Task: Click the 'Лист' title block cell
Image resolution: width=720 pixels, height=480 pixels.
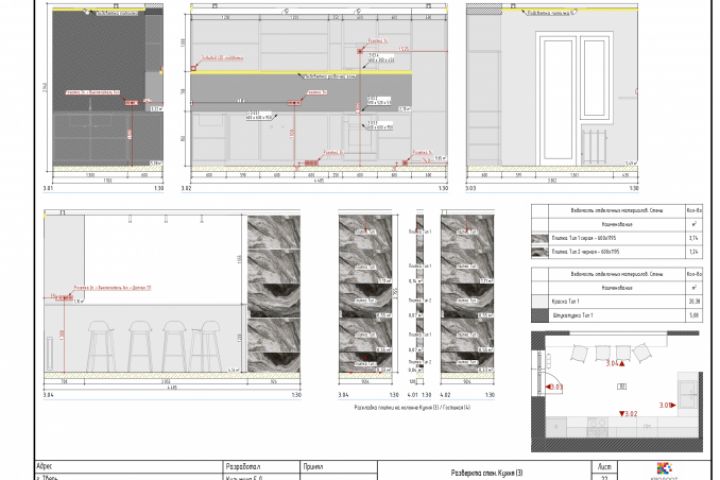Action: 604,466
